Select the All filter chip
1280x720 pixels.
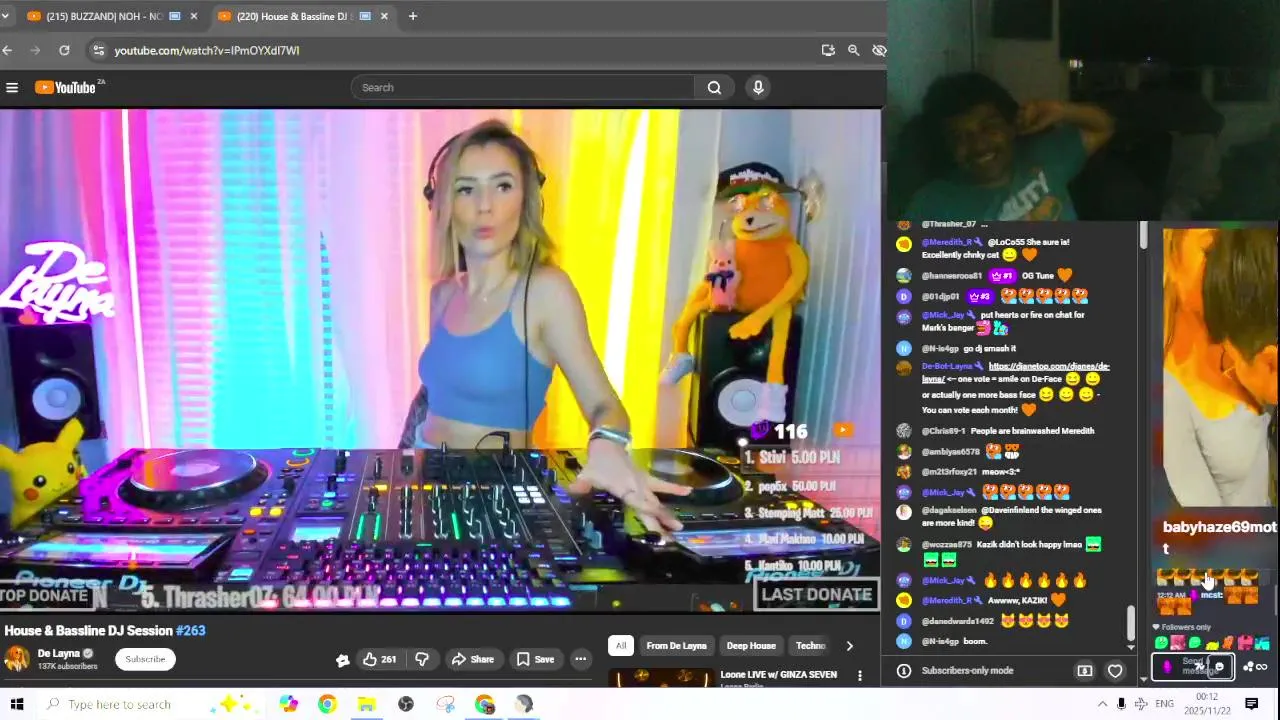[621, 646]
